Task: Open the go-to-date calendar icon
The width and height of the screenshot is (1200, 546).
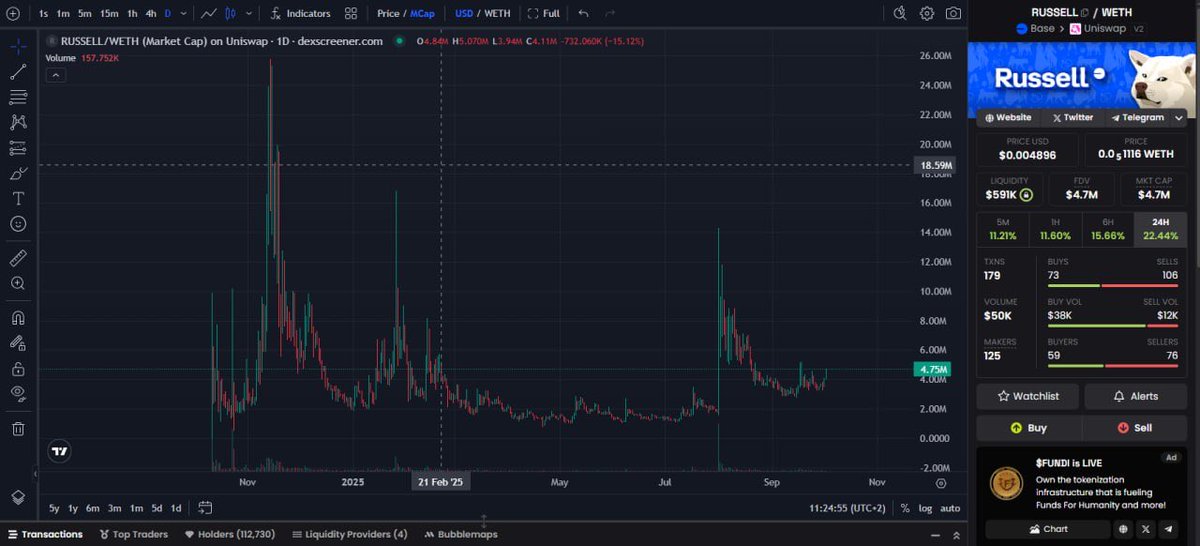Action: pos(205,508)
